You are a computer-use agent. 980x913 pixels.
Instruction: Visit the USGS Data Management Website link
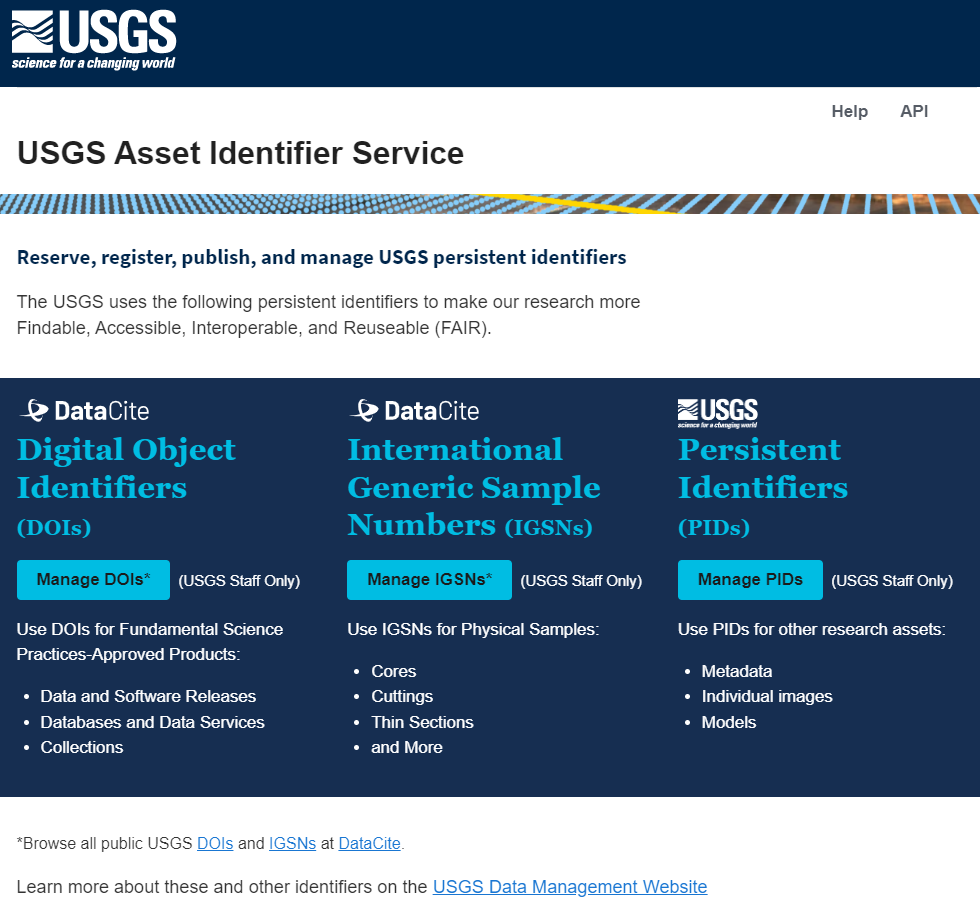tap(568, 886)
